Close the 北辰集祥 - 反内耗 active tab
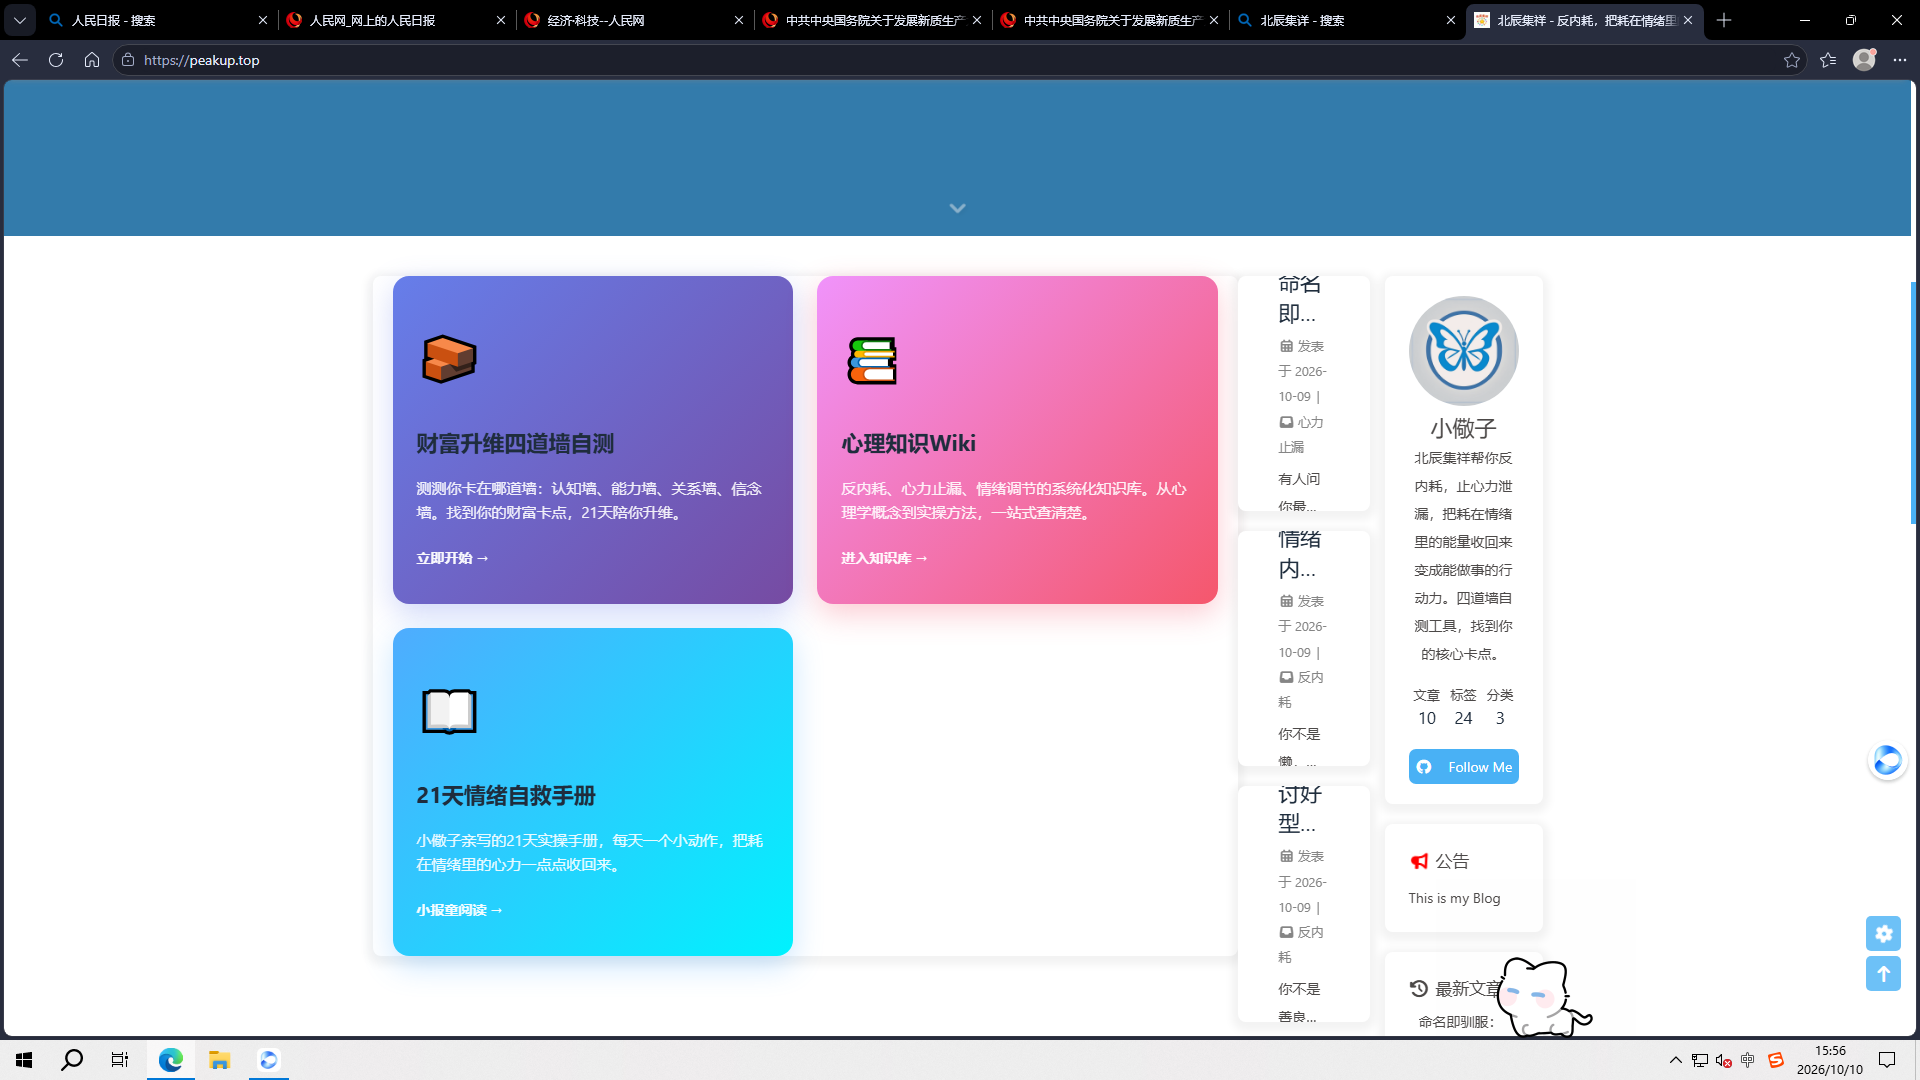 pyautogui.click(x=1688, y=20)
